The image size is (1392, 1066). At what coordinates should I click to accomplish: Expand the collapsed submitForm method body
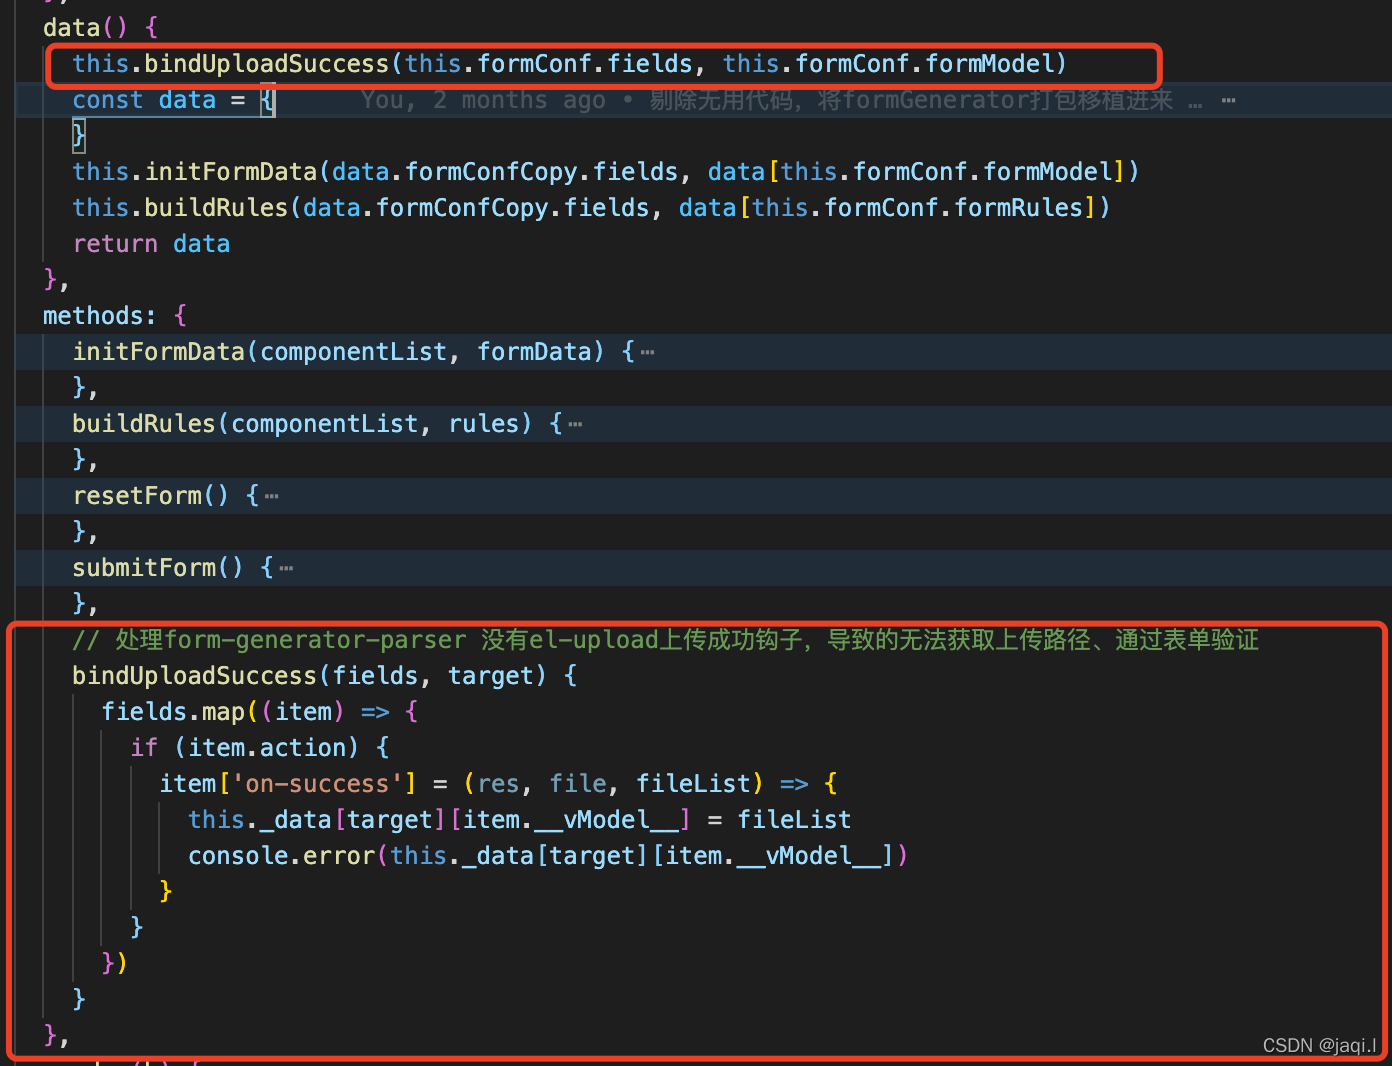pos(285,567)
